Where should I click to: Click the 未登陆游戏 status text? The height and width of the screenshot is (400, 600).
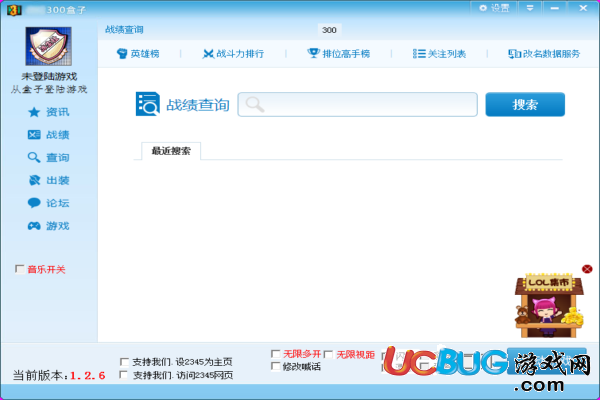click(49, 76)
